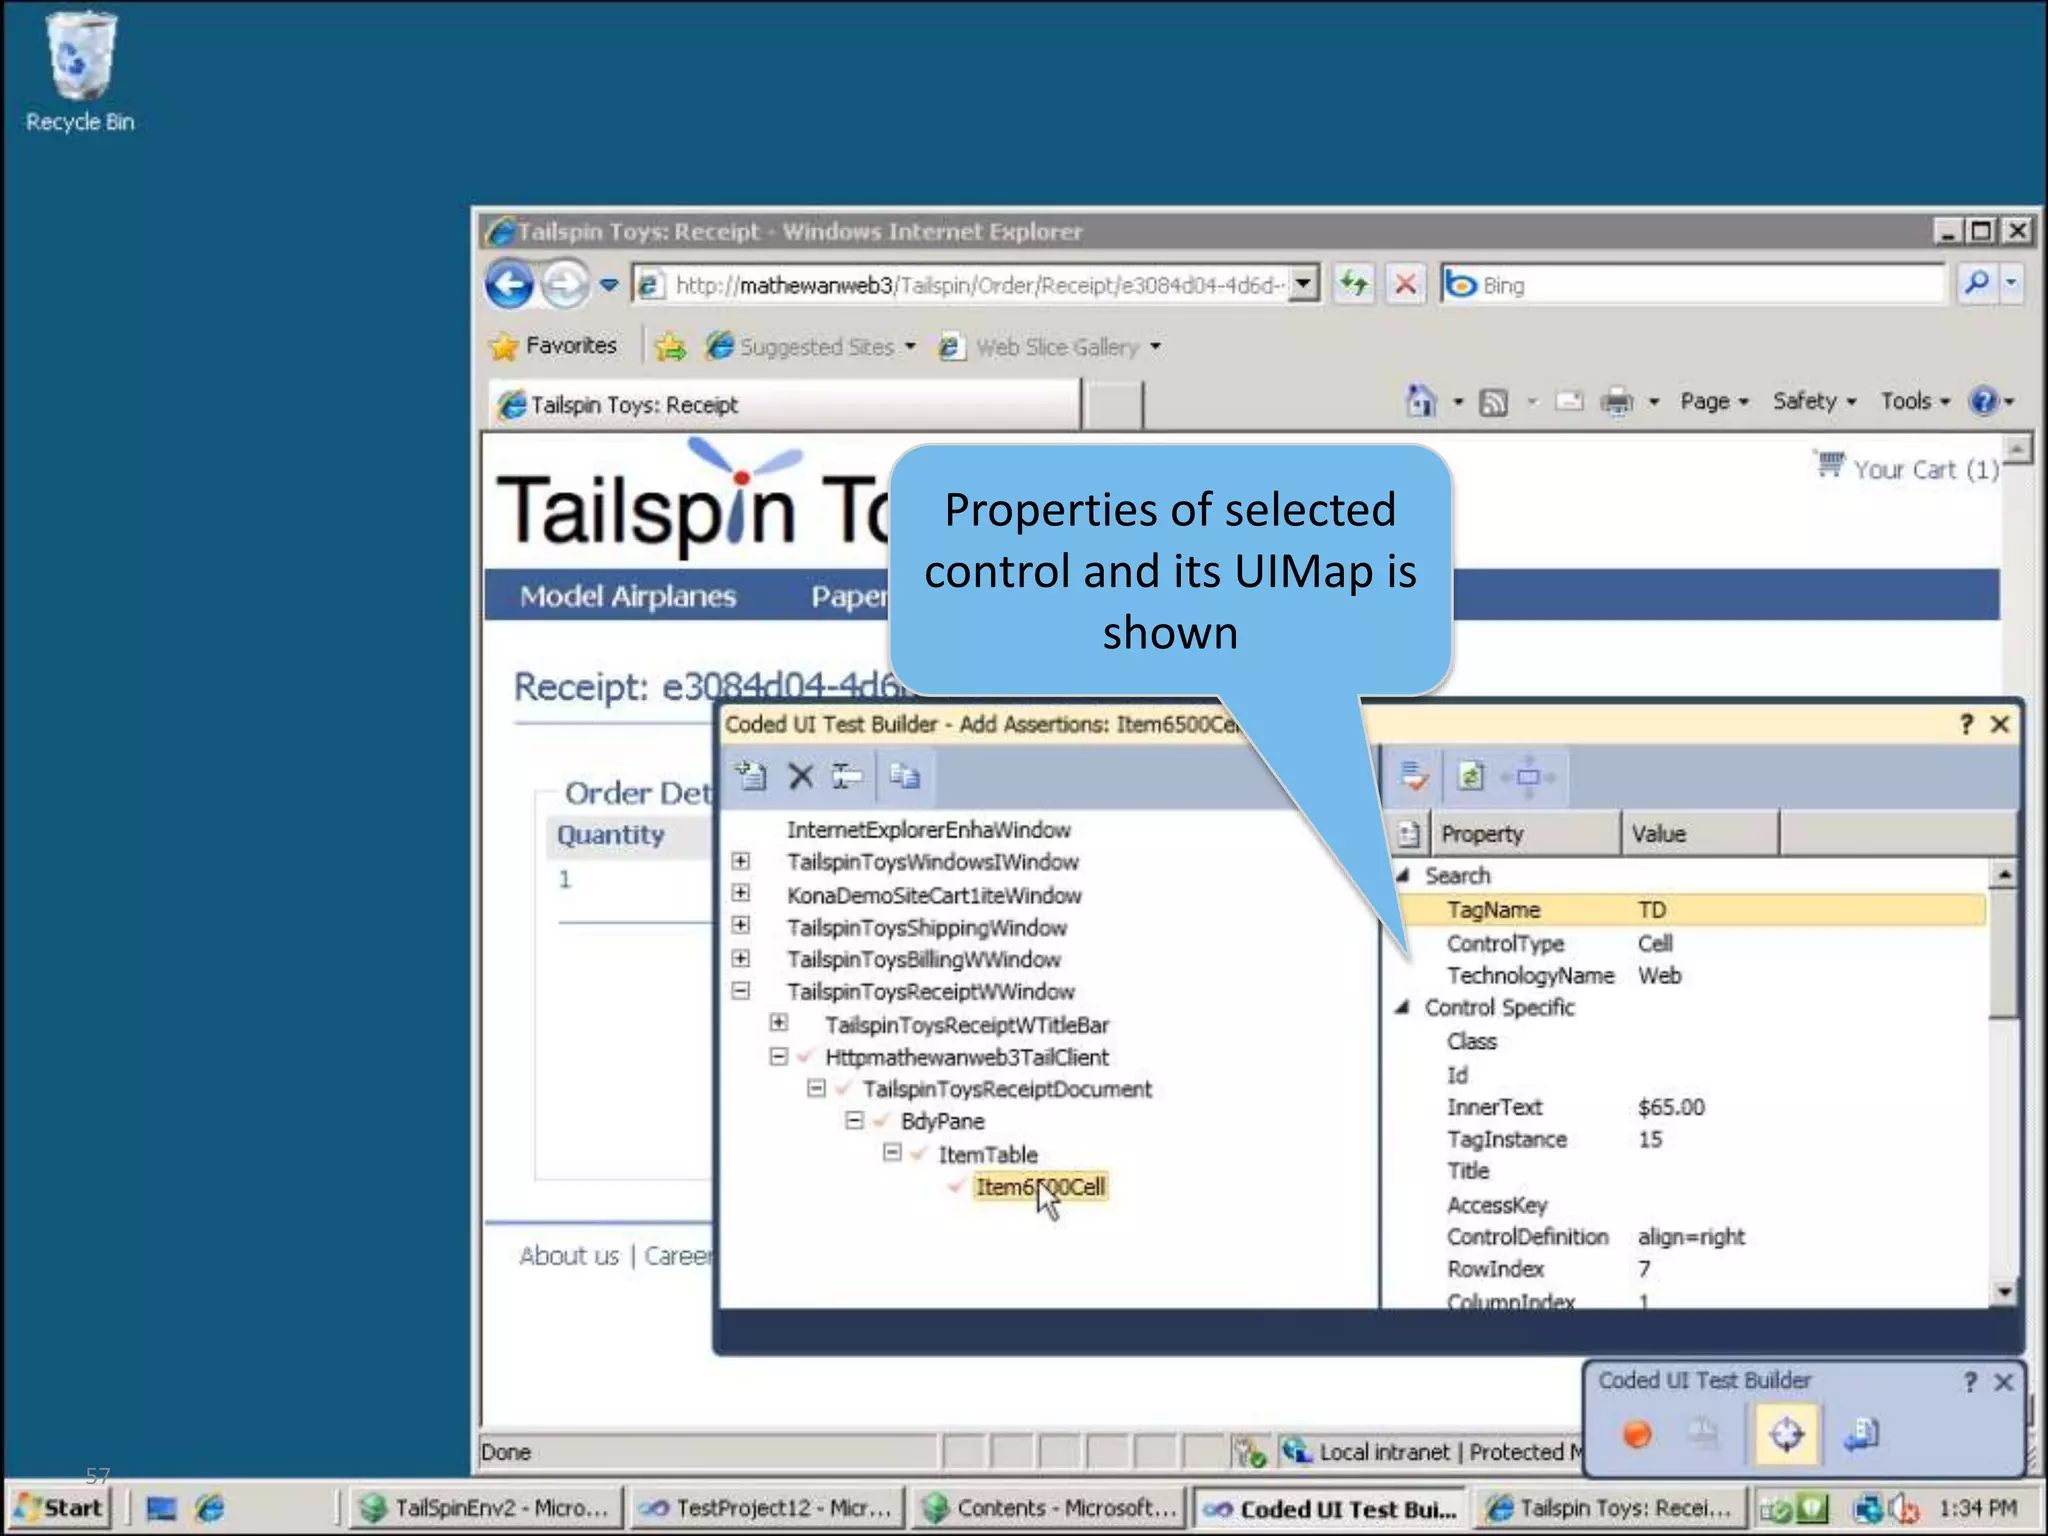Click the IE Forward arrow button
2048x1536 pixels.
click(565, 285)
